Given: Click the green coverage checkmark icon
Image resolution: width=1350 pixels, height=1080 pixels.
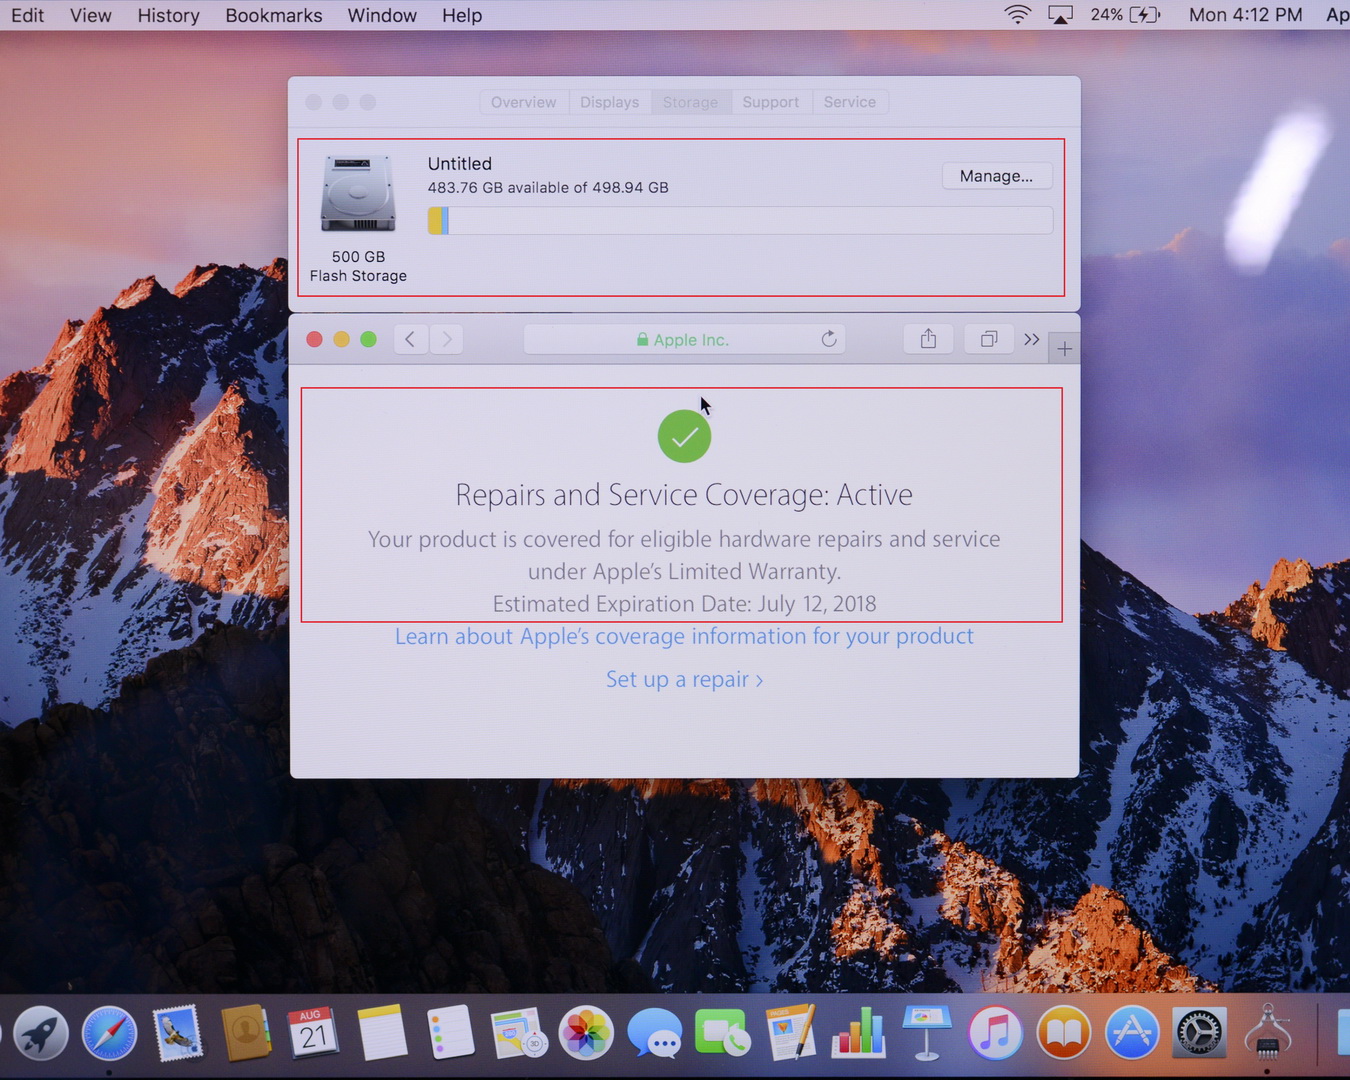Looking at the screenshot, I should pos(684,436).
